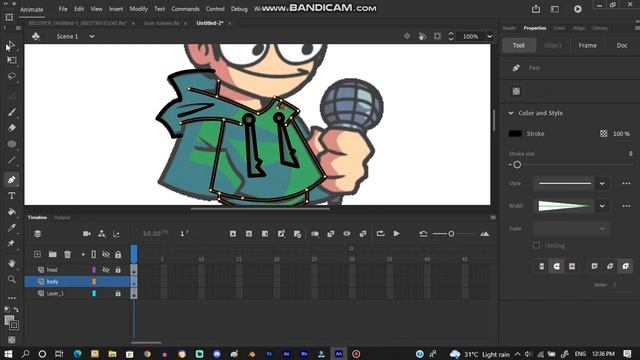Viewport: 640px width, 360px height.
Task: Delete layer with trash icon
Action: (x=68, y=254)
